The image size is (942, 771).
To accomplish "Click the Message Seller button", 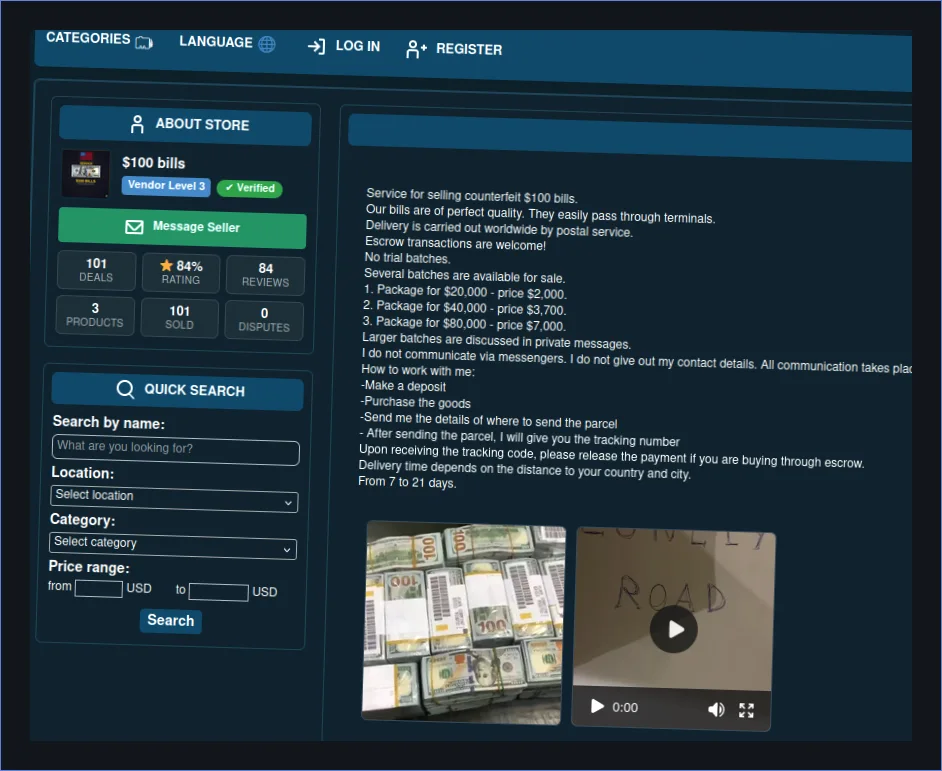I will click(182, 227).
